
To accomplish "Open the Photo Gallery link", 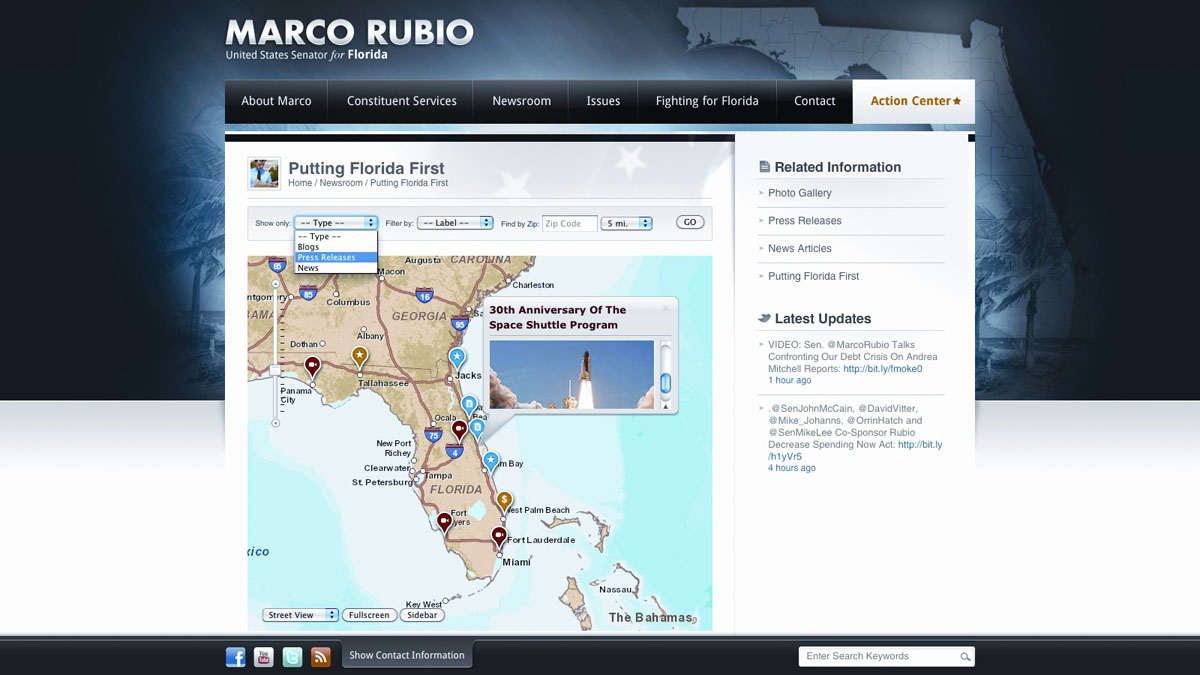I will click(800, 193).
